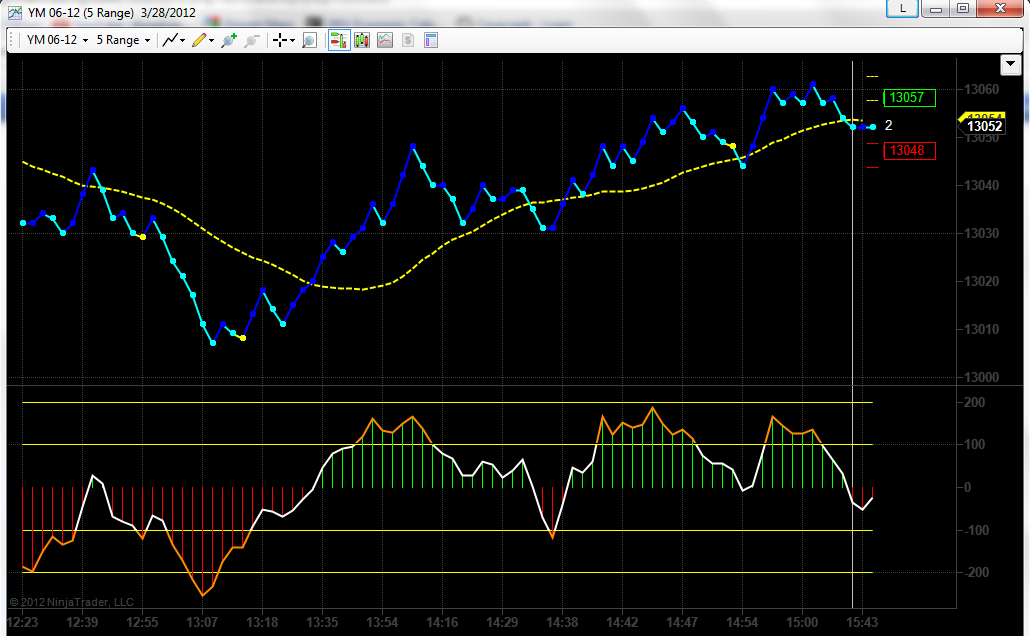Expand the chart style dropdown arrow
The image size is (1030, 636).
click(x=183, y=41)
